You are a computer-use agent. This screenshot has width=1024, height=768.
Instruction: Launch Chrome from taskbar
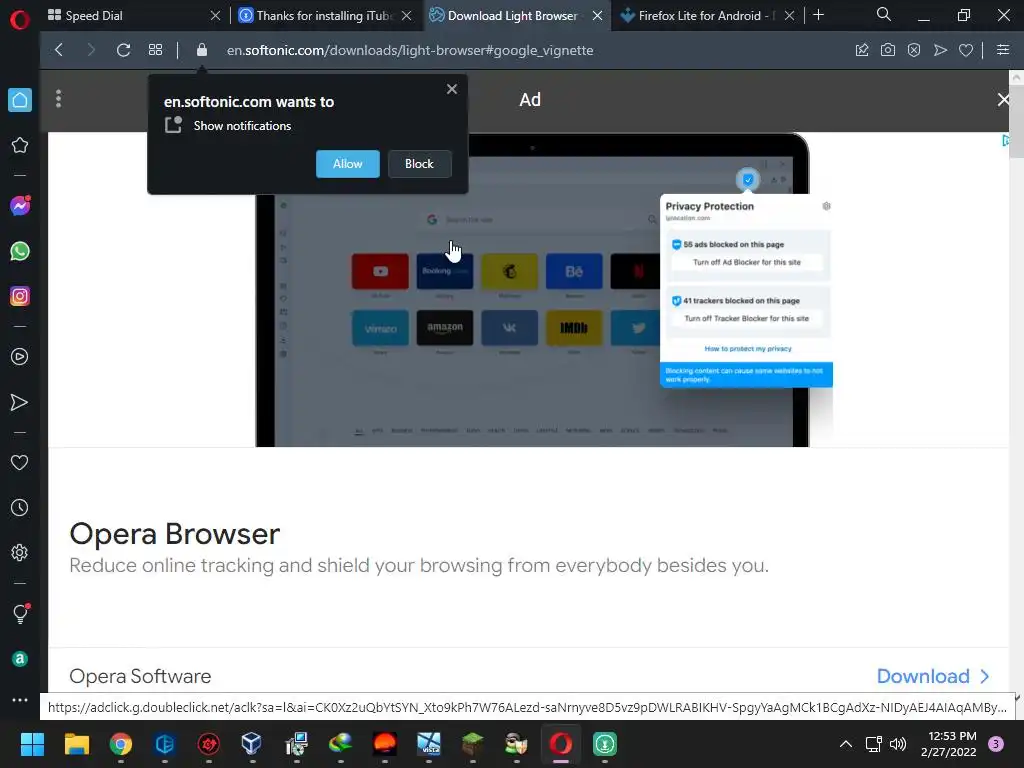pyautogui.click(x=121, y=744)
